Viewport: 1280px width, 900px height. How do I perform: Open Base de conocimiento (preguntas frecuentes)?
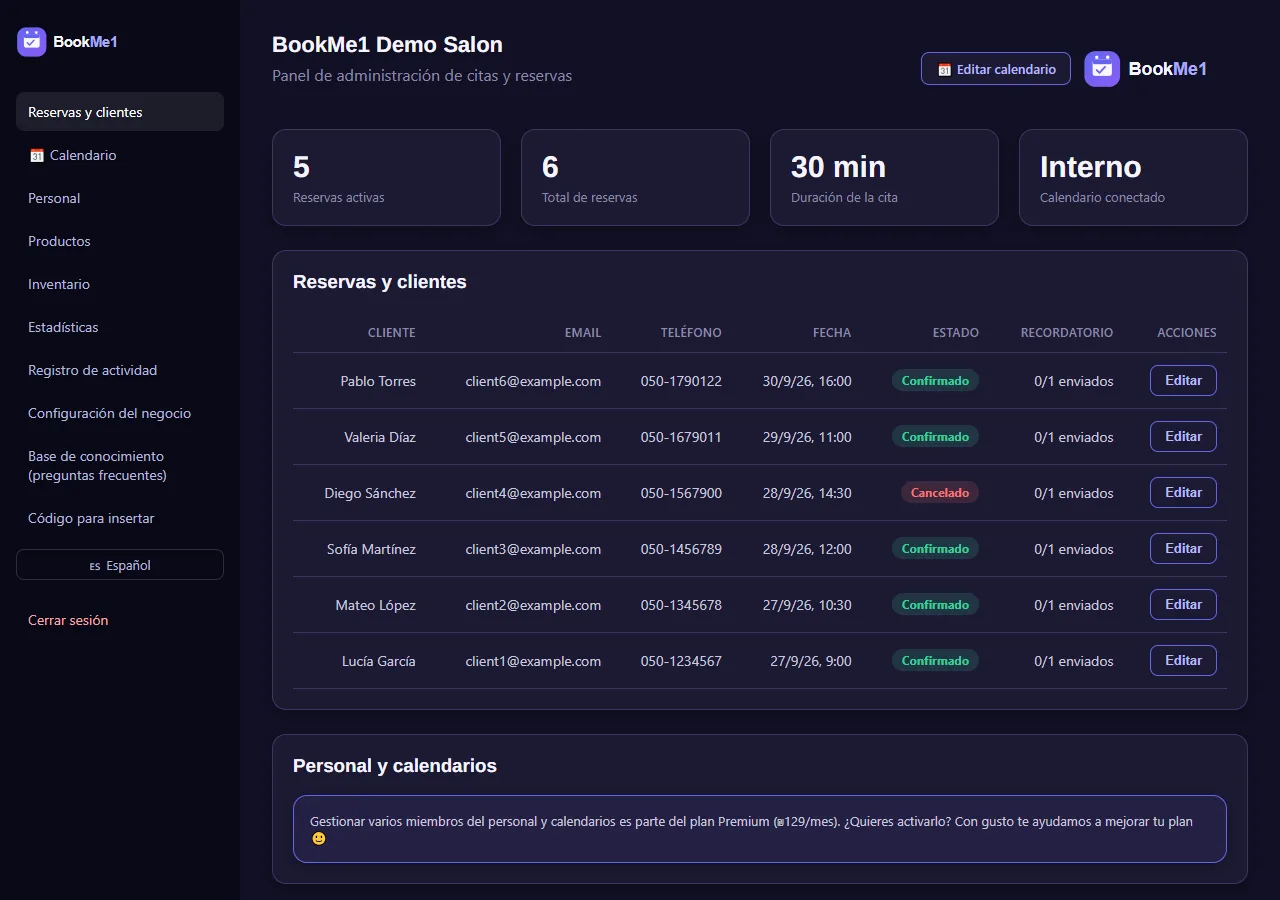coord(120,466)
